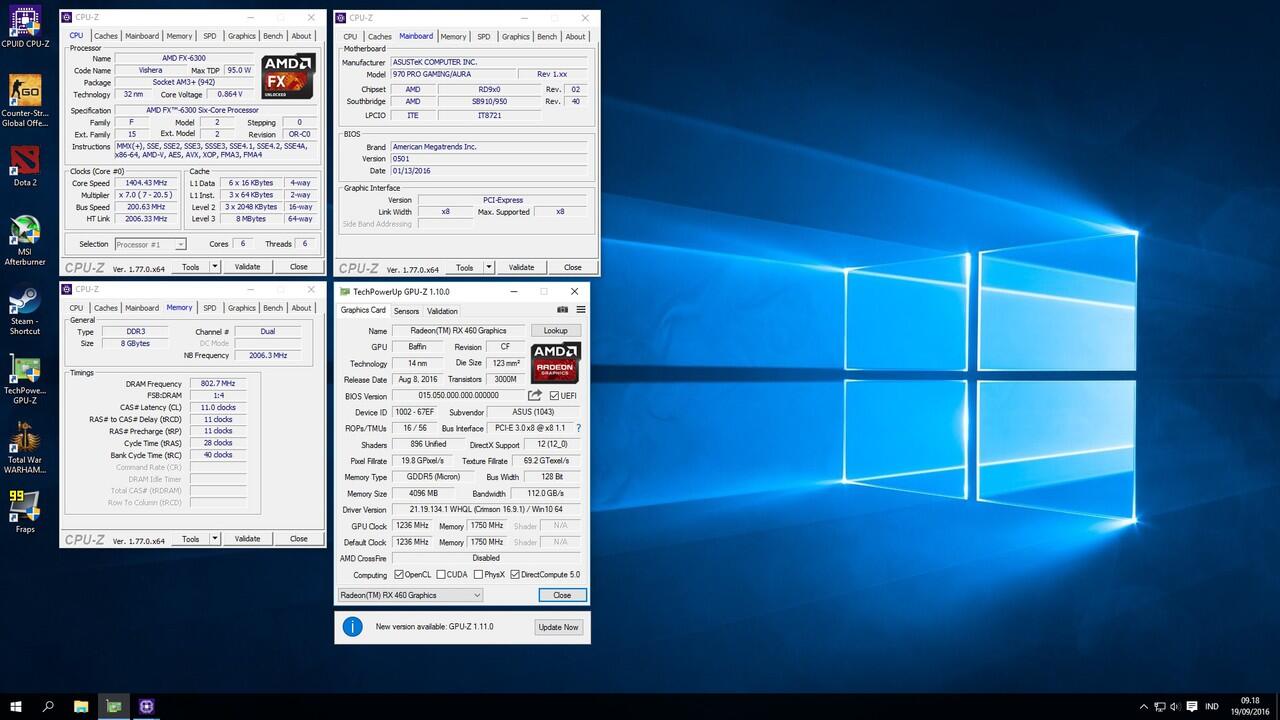Click Validate in CPU-Z CPU window
This screenshot has width=1280, height=720.
pos(247,267)
